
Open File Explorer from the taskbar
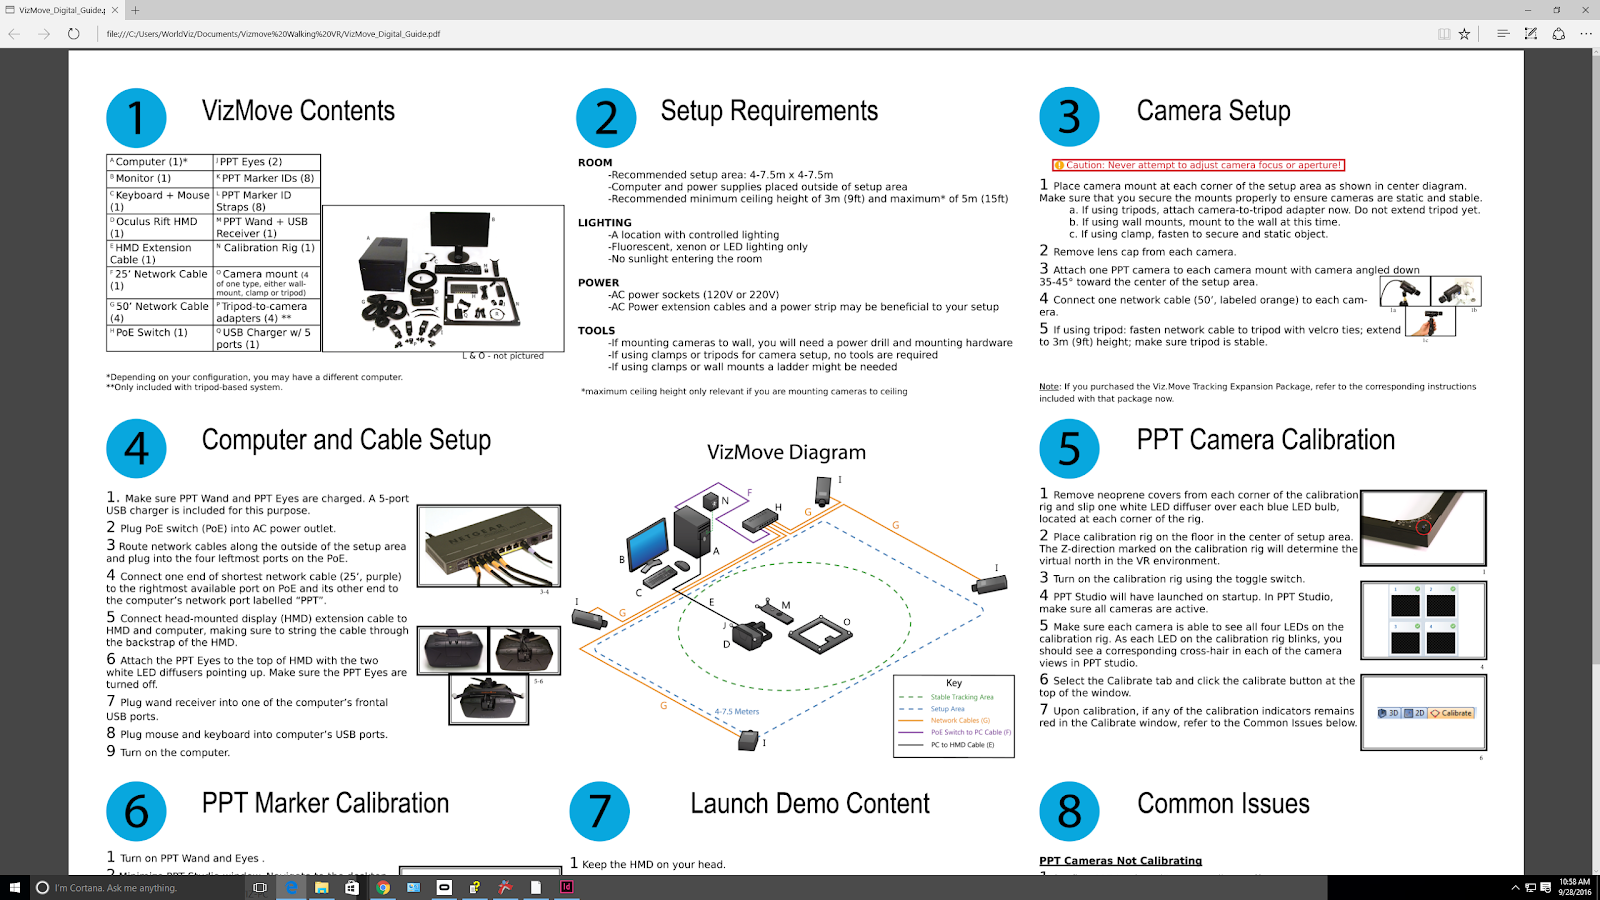(322, 887)
